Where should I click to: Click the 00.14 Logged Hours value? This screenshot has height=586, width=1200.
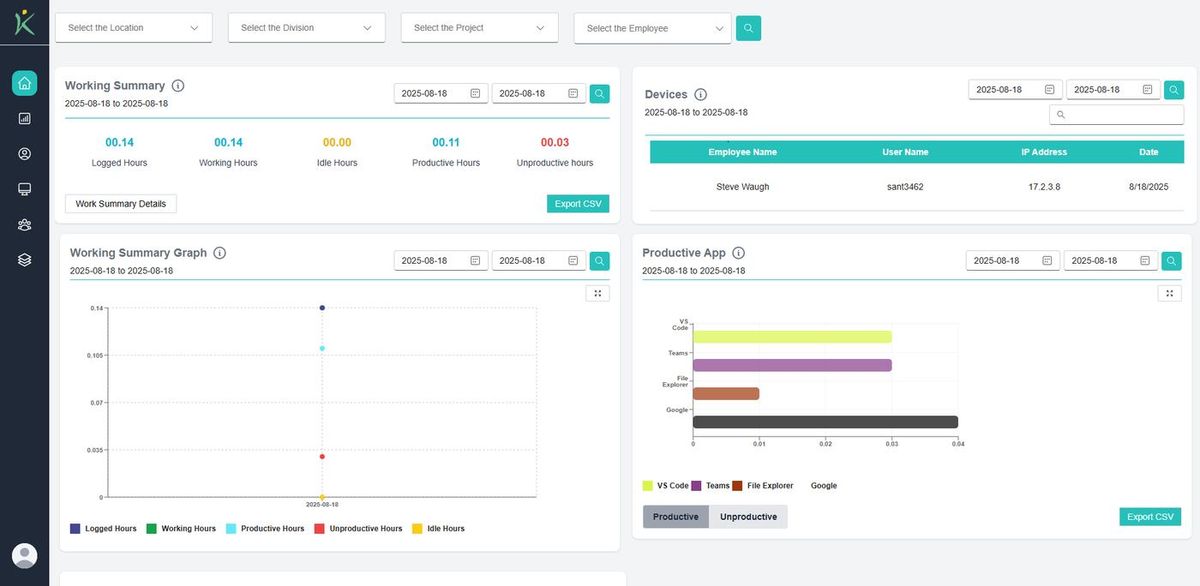coord(119,143)
